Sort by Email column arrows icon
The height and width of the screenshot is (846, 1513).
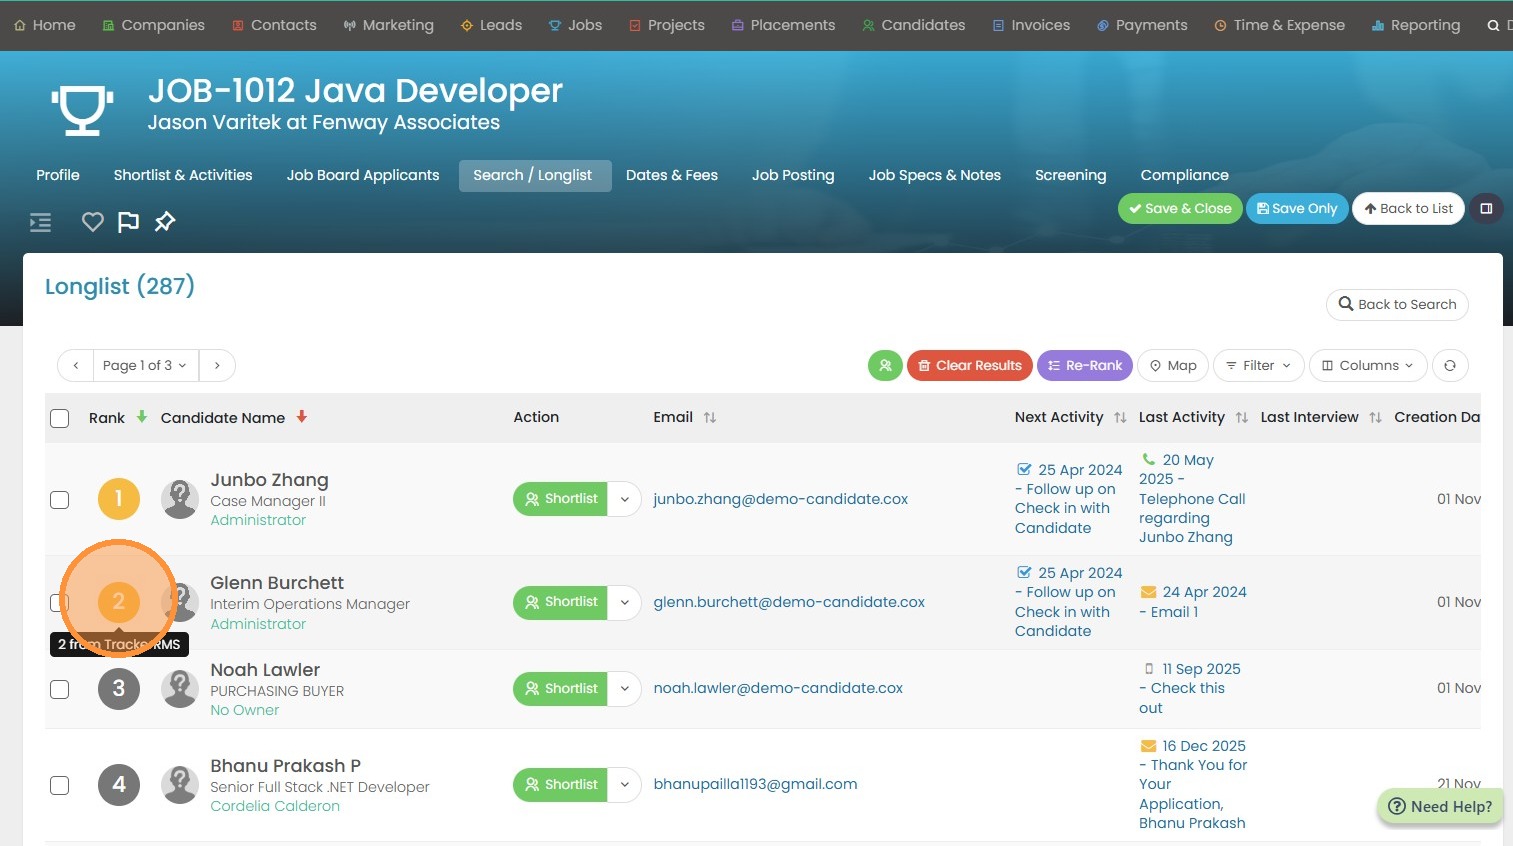pyautogui.click(x=710, y=418)
